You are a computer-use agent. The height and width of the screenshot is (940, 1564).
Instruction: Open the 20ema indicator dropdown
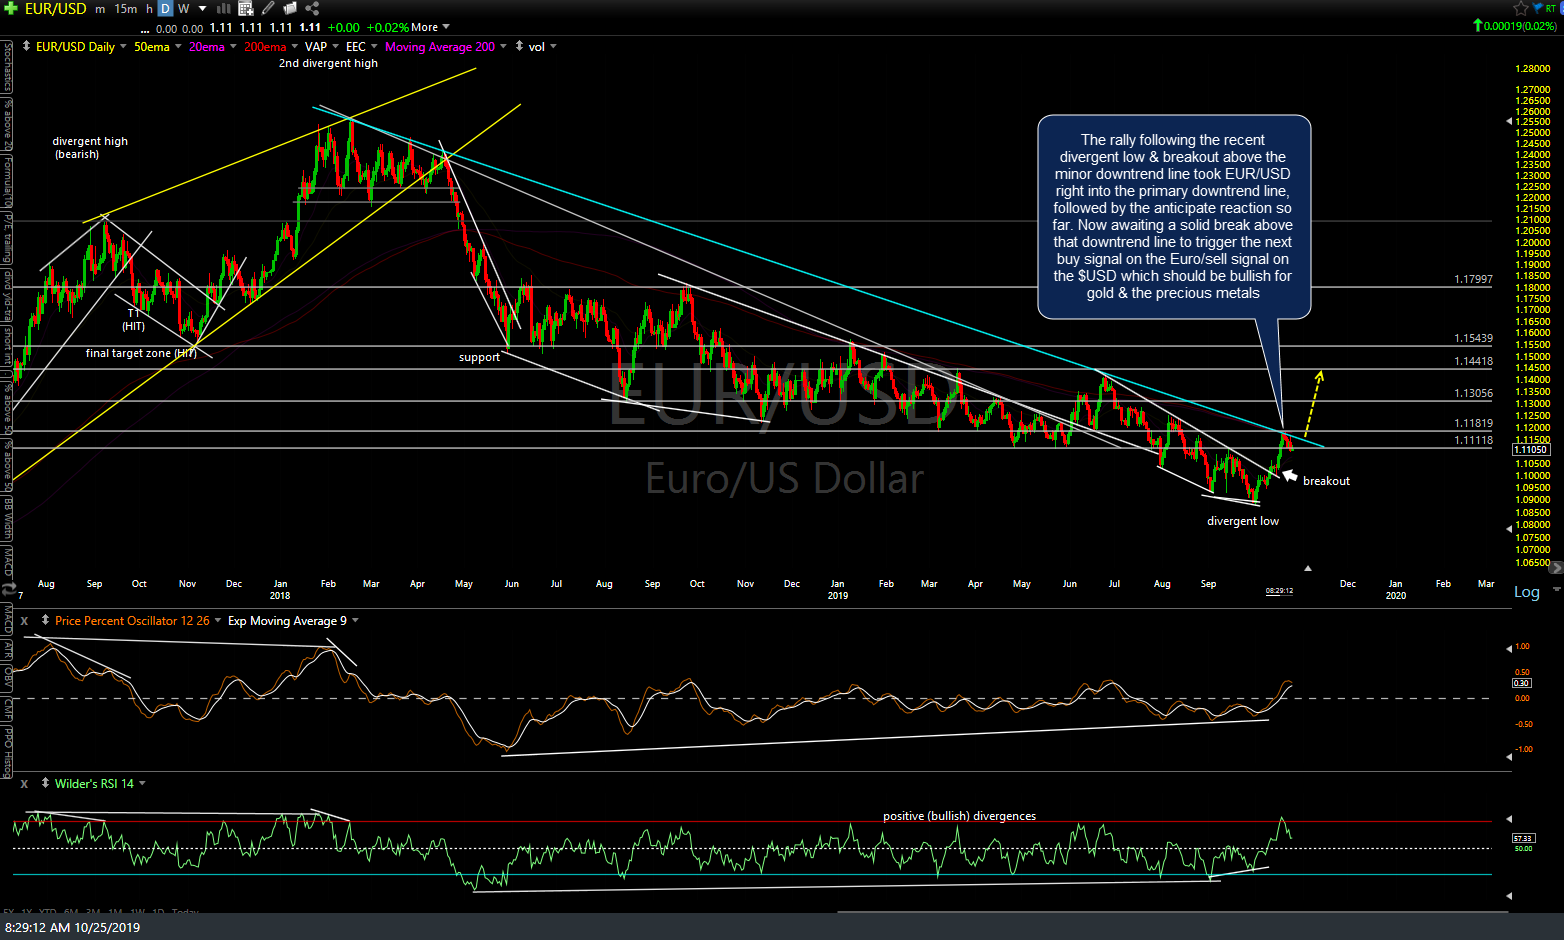tap(233, 47)
